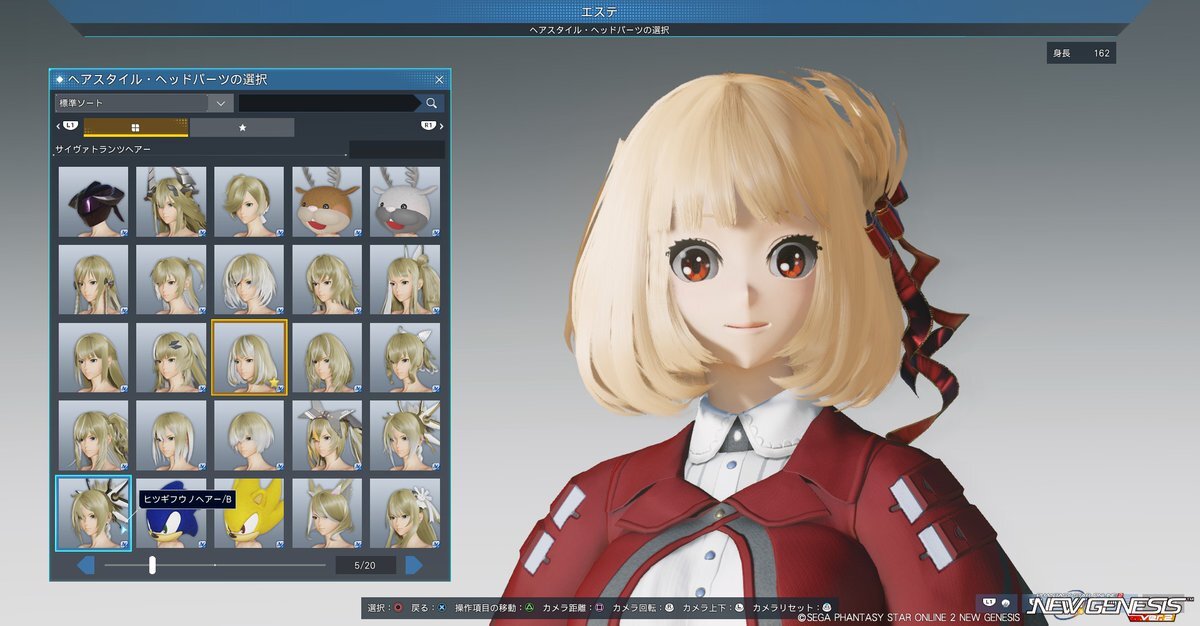Pick the blue Sonic head part

tap(171, 513)
